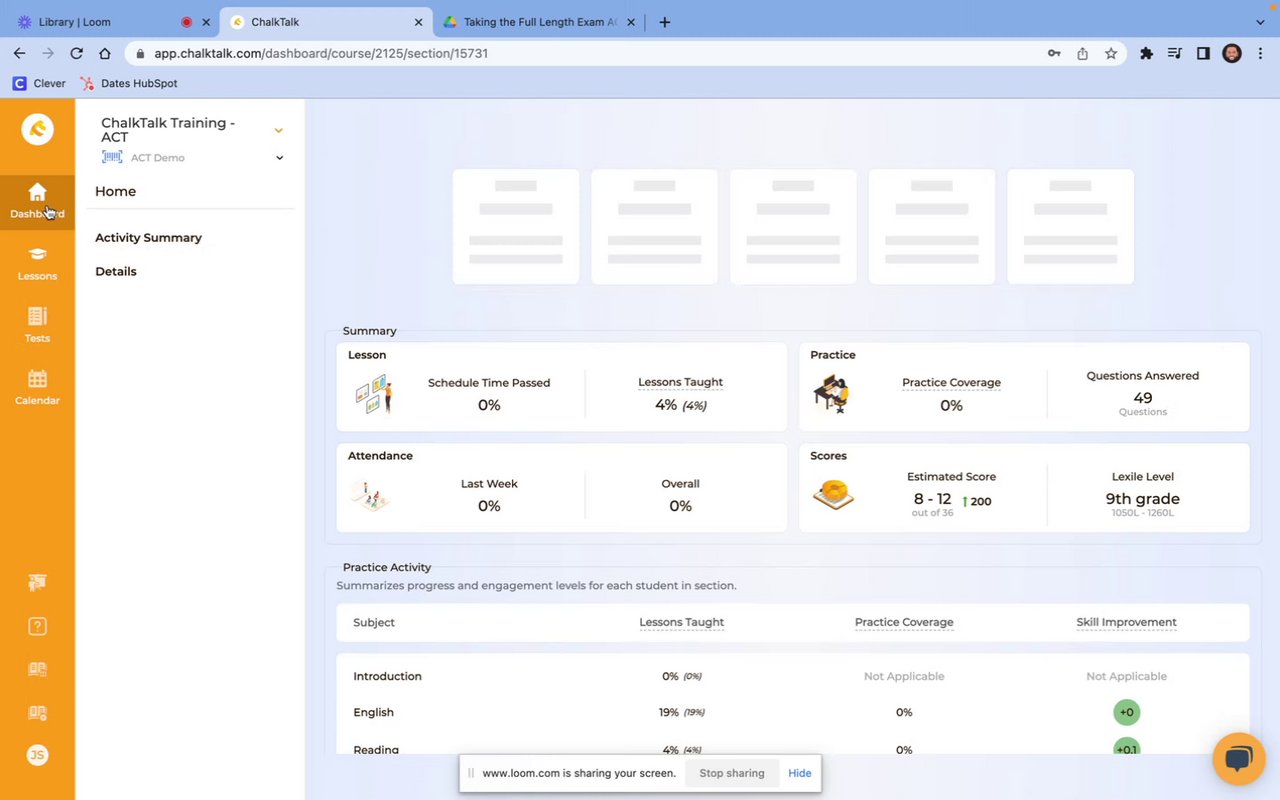1280x800 pixels.
Task: Click the first loading placeholder card
Action: [x=516, y=227]
